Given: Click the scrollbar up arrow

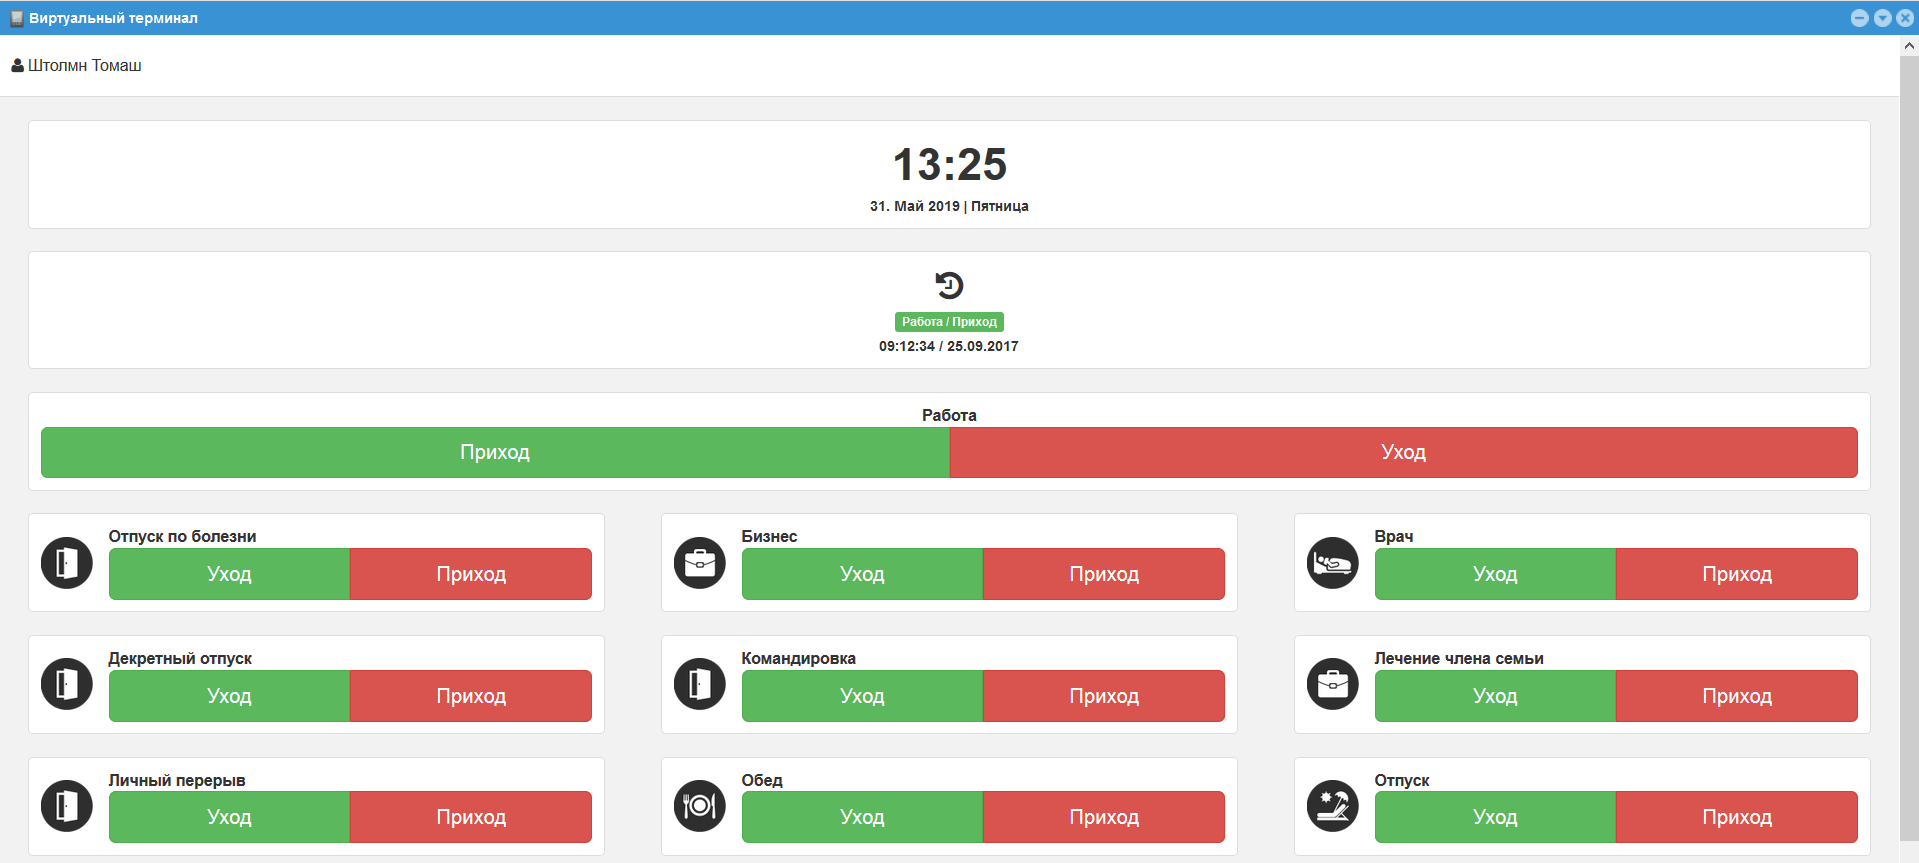Looking at the screenshot, I should point(1909,45).
